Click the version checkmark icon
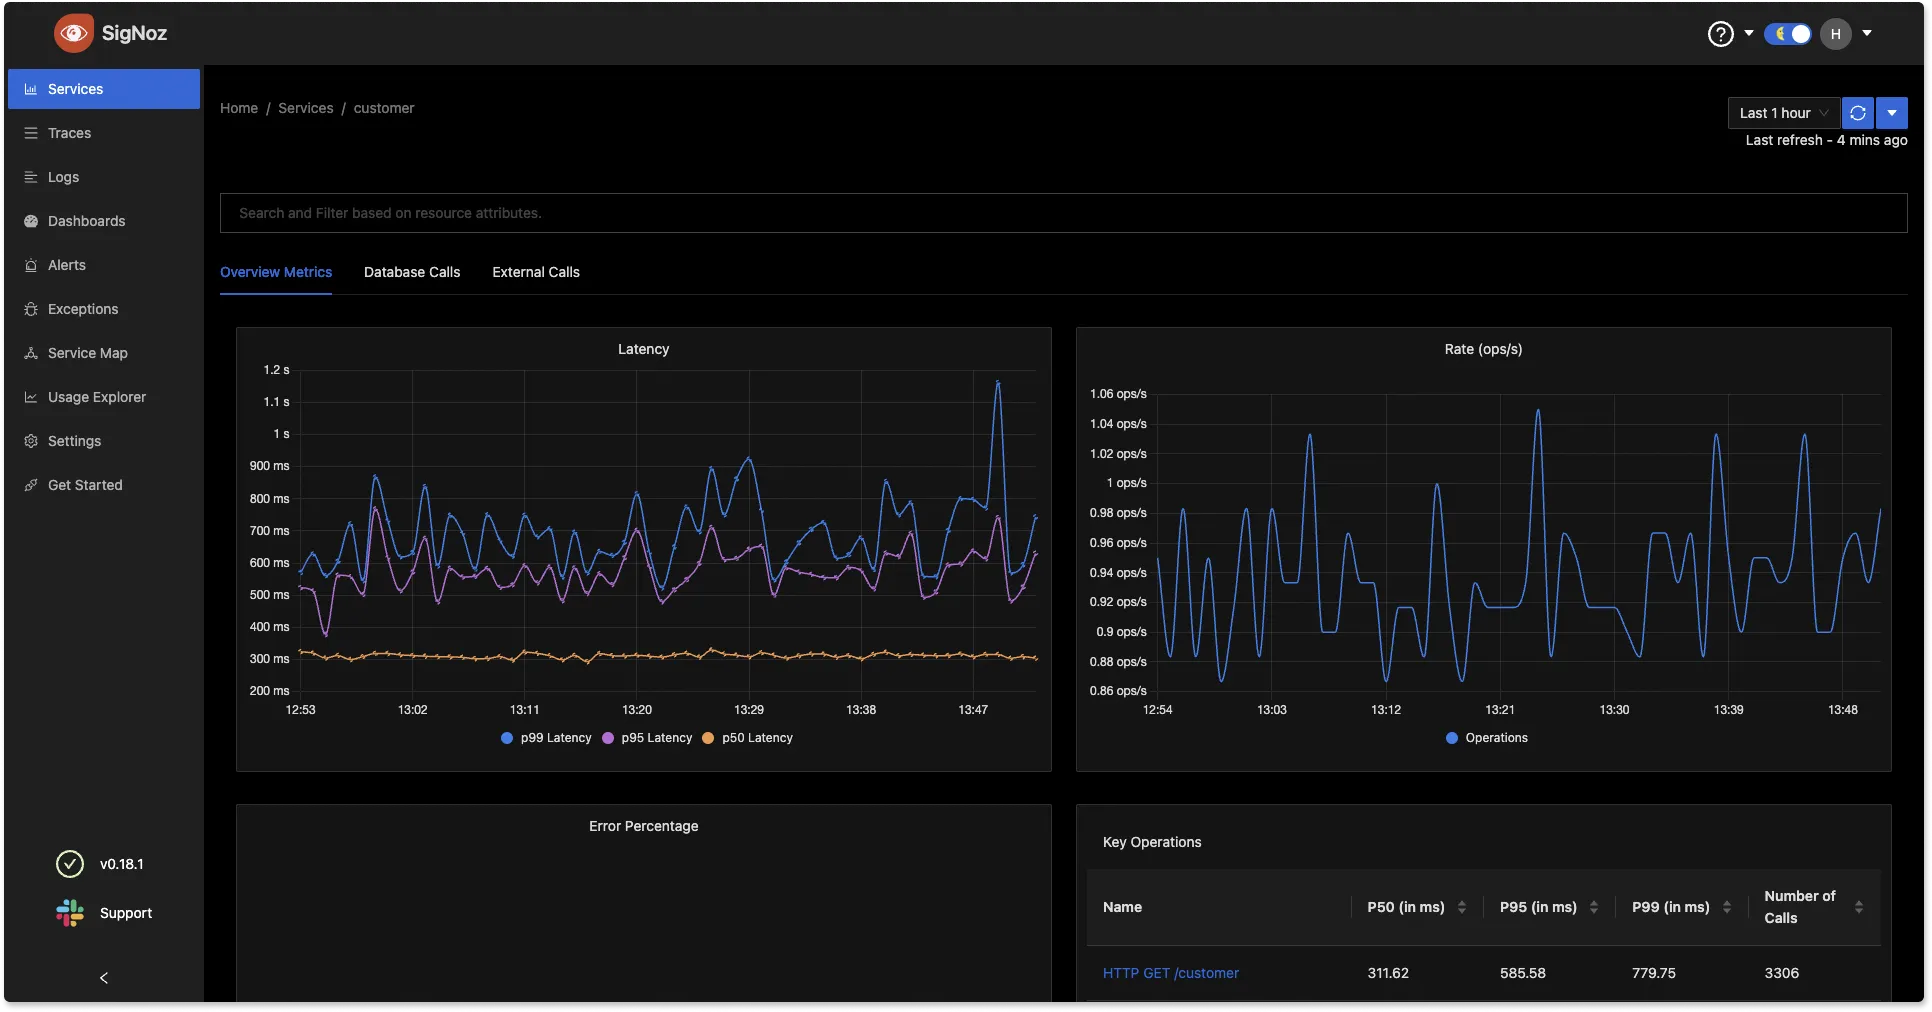This screenshot has width=1932, height=1012. (x=70, y=864)
